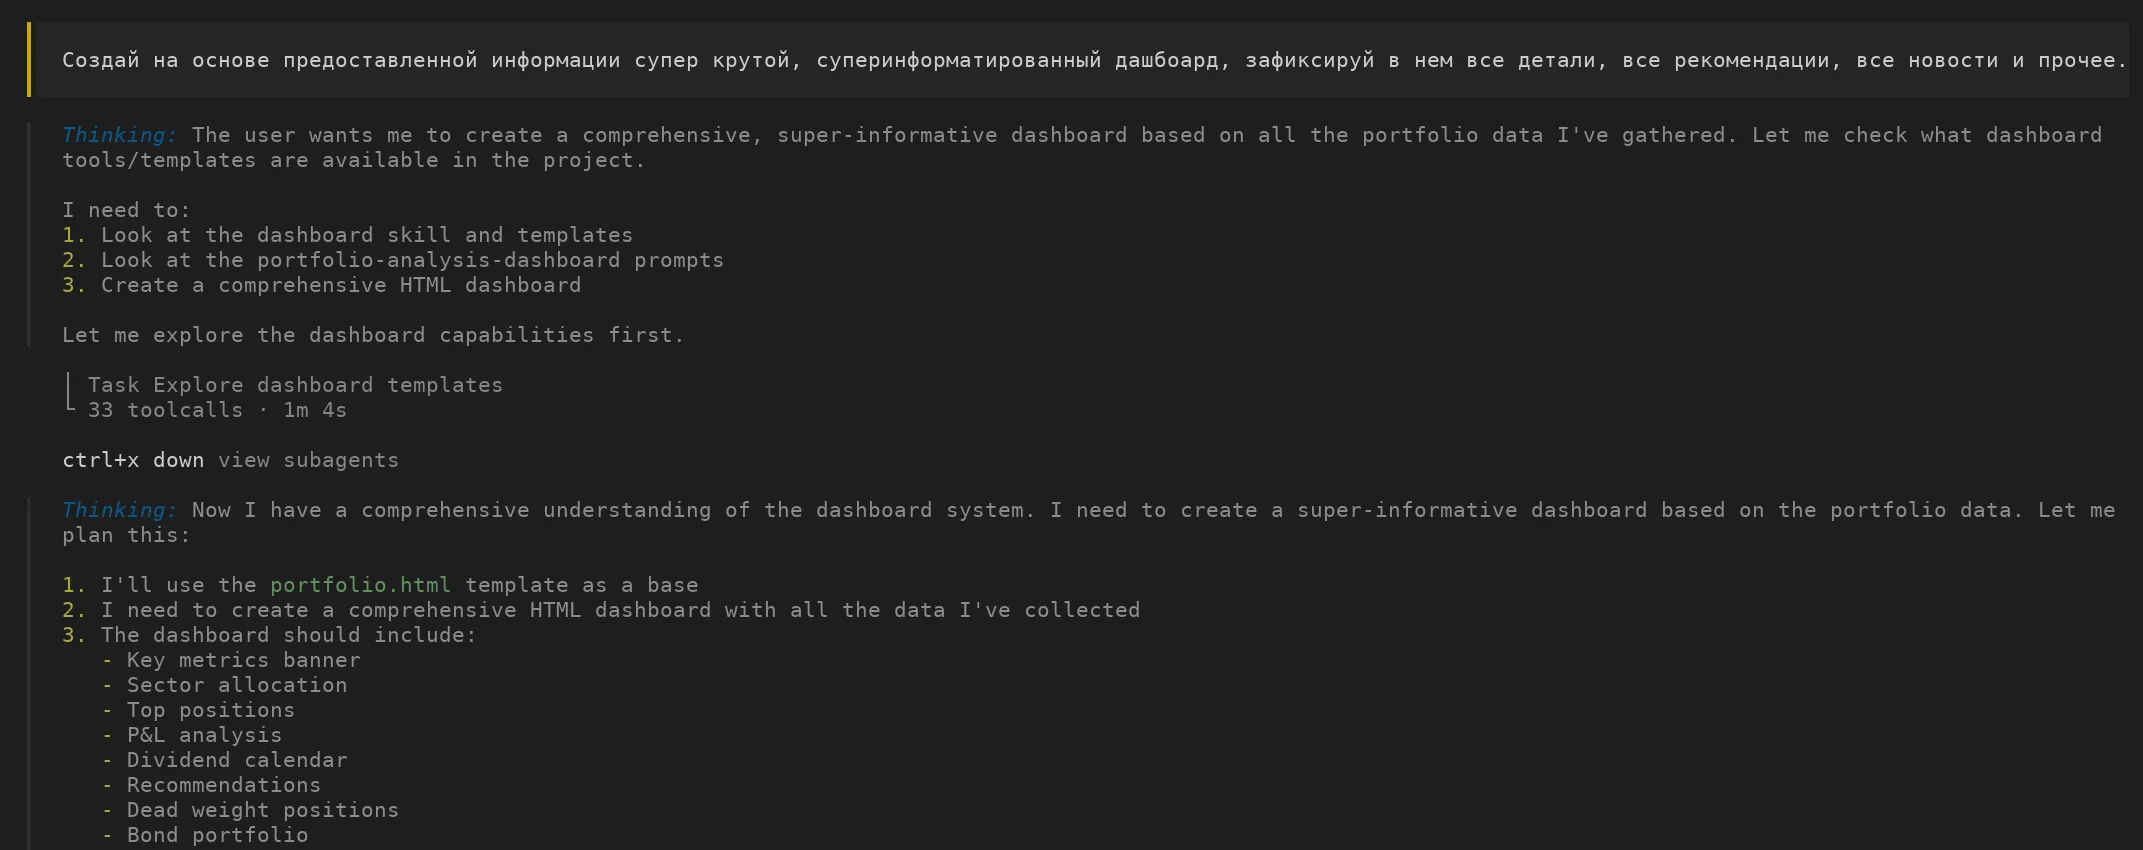The width and height of the screenshot is (2143, 850).
Task: Expand the "Task Explore dashboard templates" entry
Action: click(295, 385)
